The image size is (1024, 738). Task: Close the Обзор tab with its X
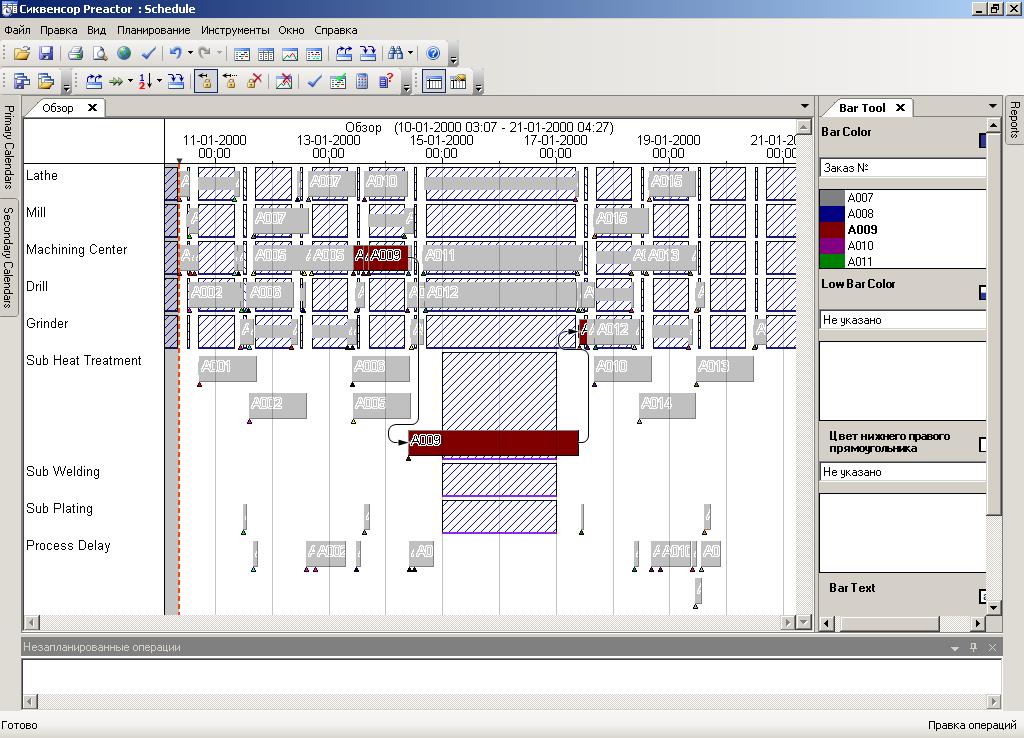[92, 108]
